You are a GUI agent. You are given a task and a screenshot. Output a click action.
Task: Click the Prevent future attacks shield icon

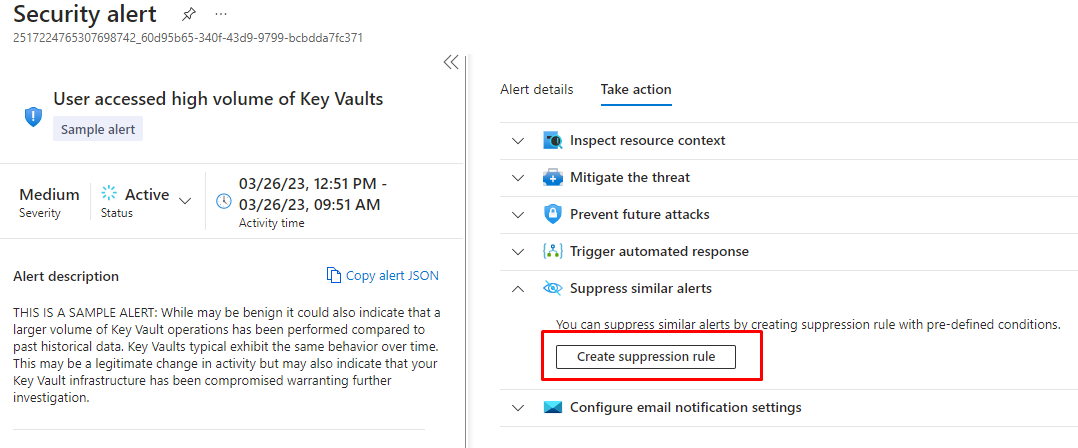tap(553, 214)
